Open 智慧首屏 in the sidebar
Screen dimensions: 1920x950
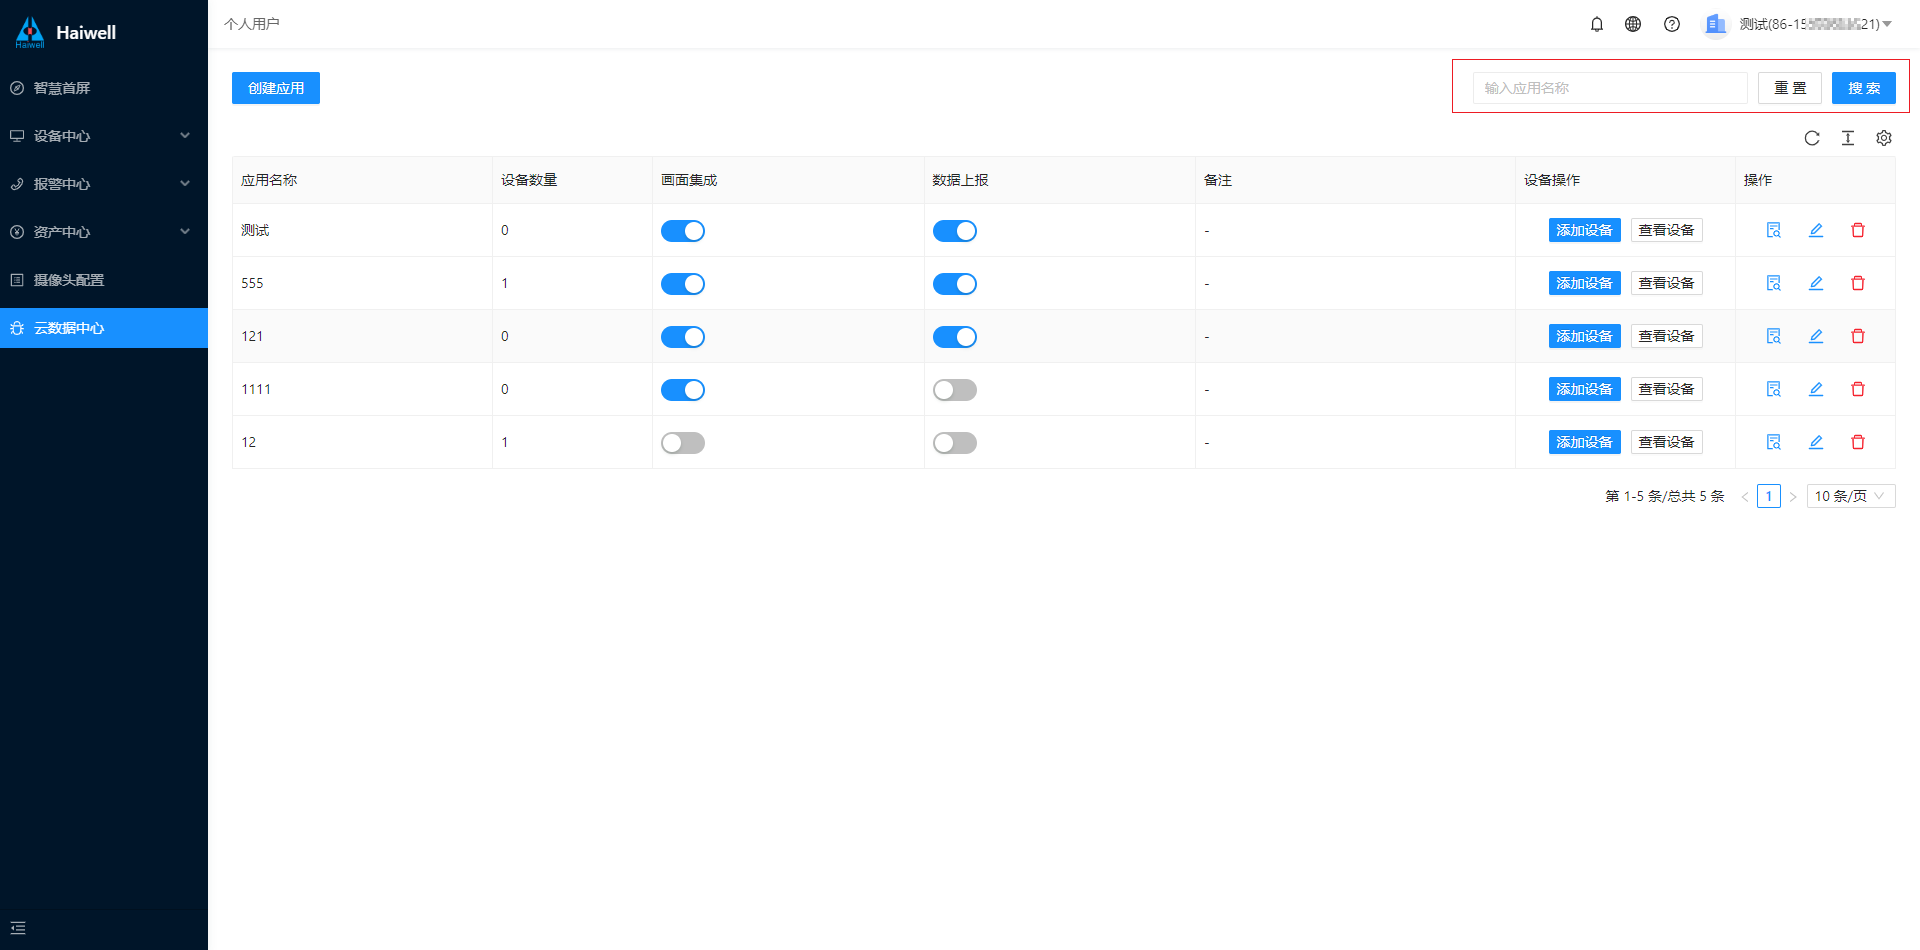click(104, 88)
